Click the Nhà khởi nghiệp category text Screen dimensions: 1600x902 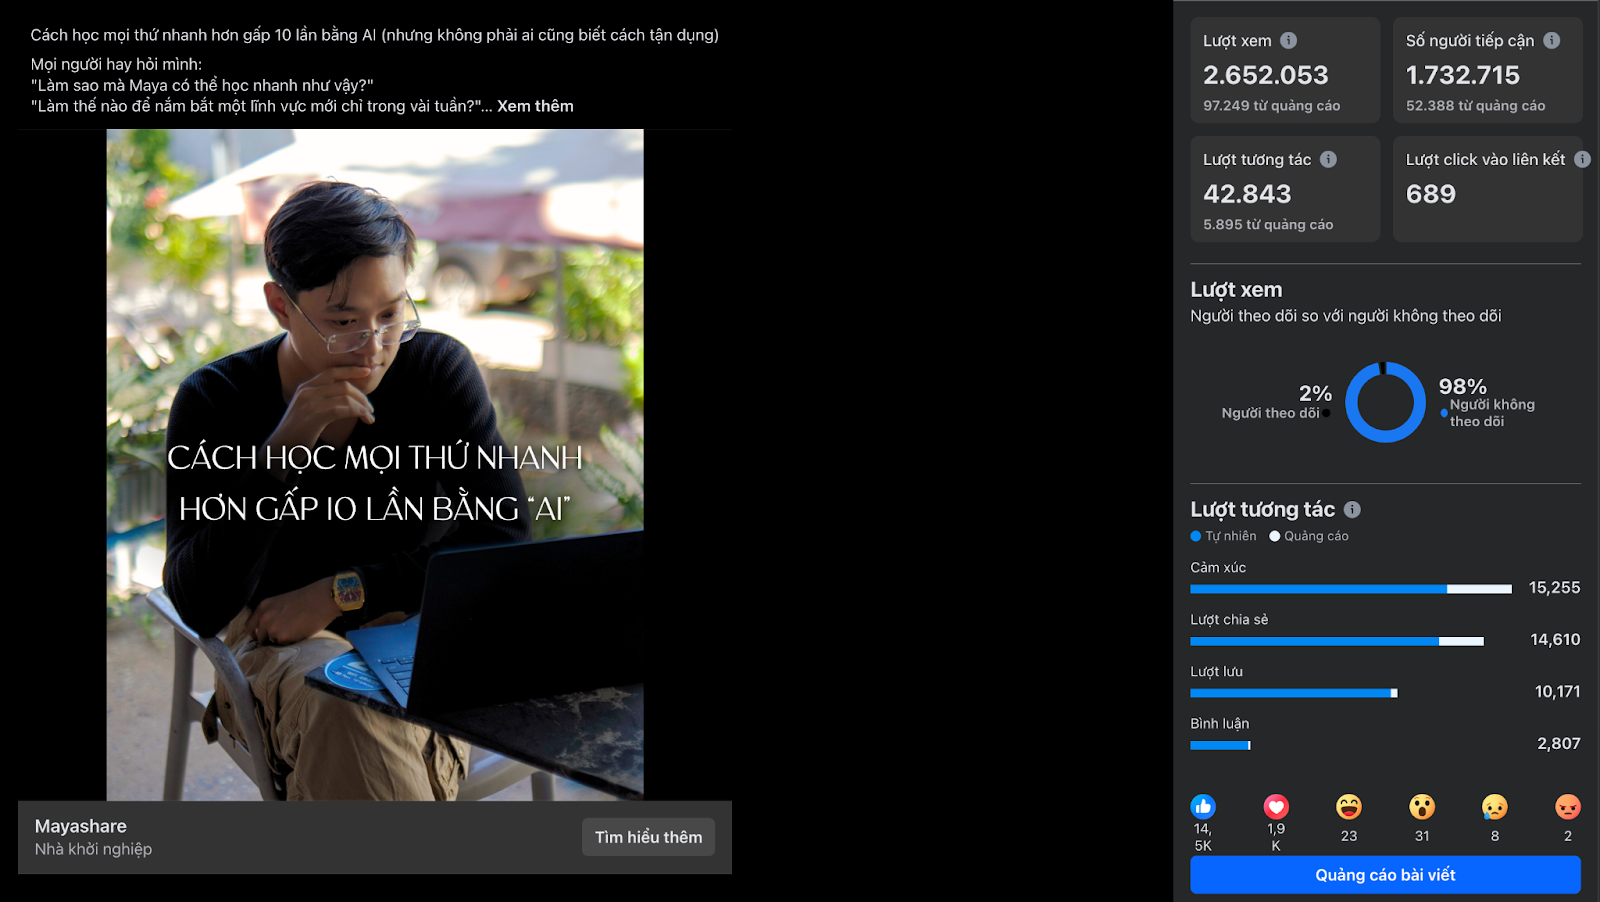tap(93, 849)
